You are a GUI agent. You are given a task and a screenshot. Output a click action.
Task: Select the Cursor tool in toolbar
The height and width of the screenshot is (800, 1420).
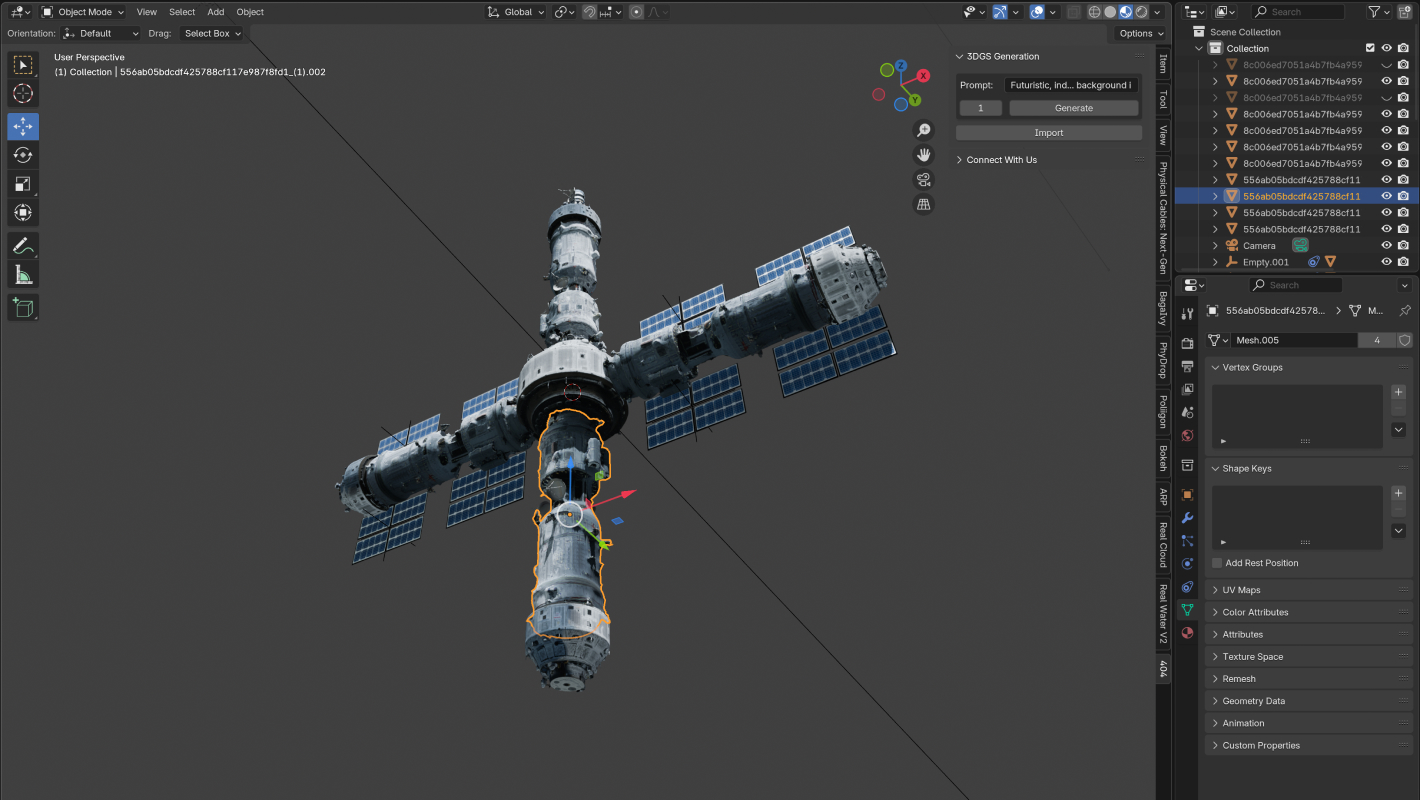(23, 94)
